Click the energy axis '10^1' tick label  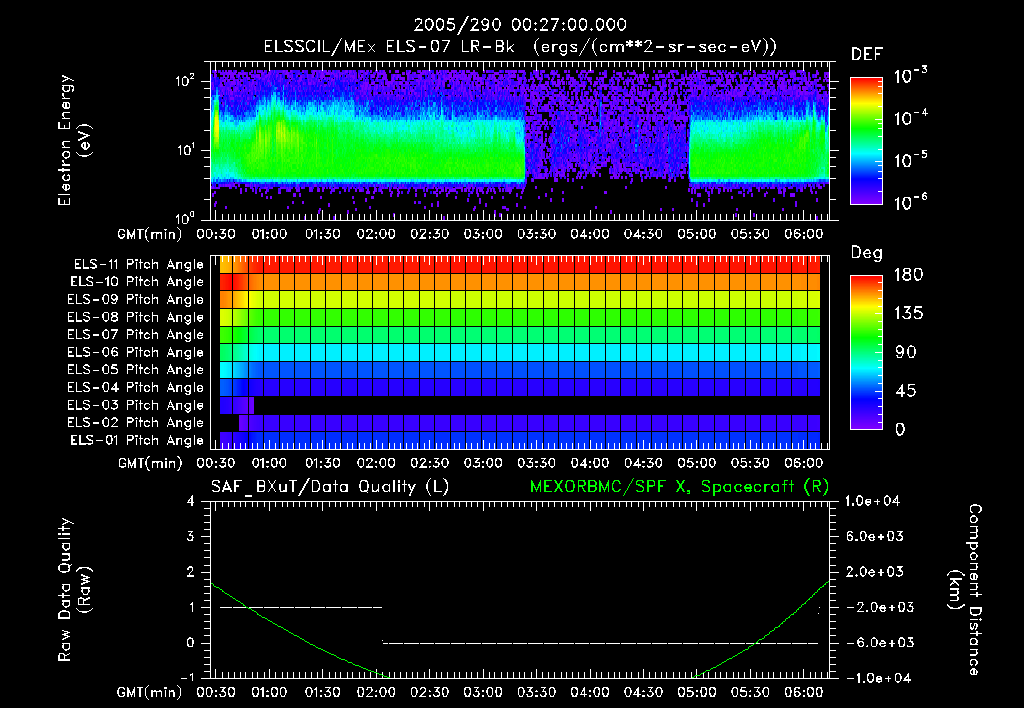[x=185, y=150]
